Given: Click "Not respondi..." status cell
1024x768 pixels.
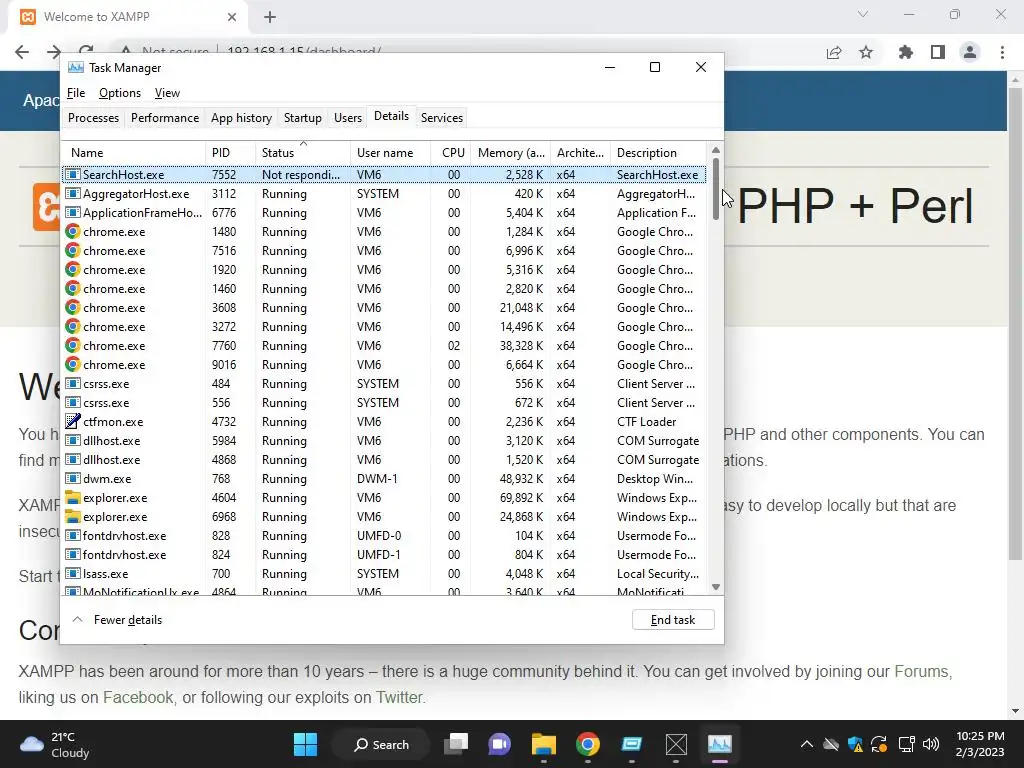Looking at the screenshot, I should 300,174.
